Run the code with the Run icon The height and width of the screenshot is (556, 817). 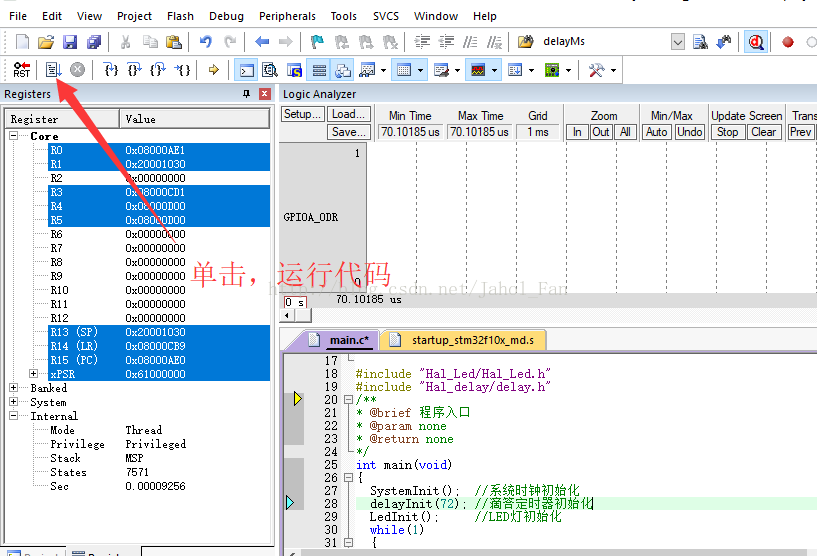coord(53,69)
